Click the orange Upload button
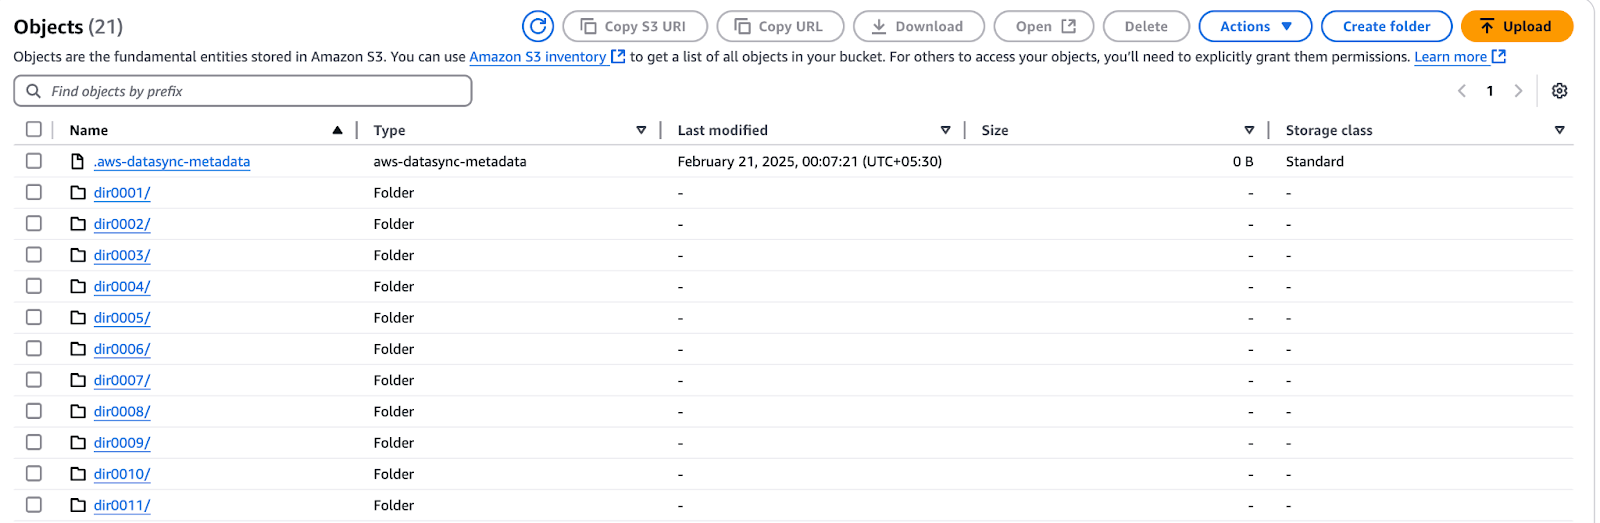1600x523 pixels. (x=1516, y=26)
